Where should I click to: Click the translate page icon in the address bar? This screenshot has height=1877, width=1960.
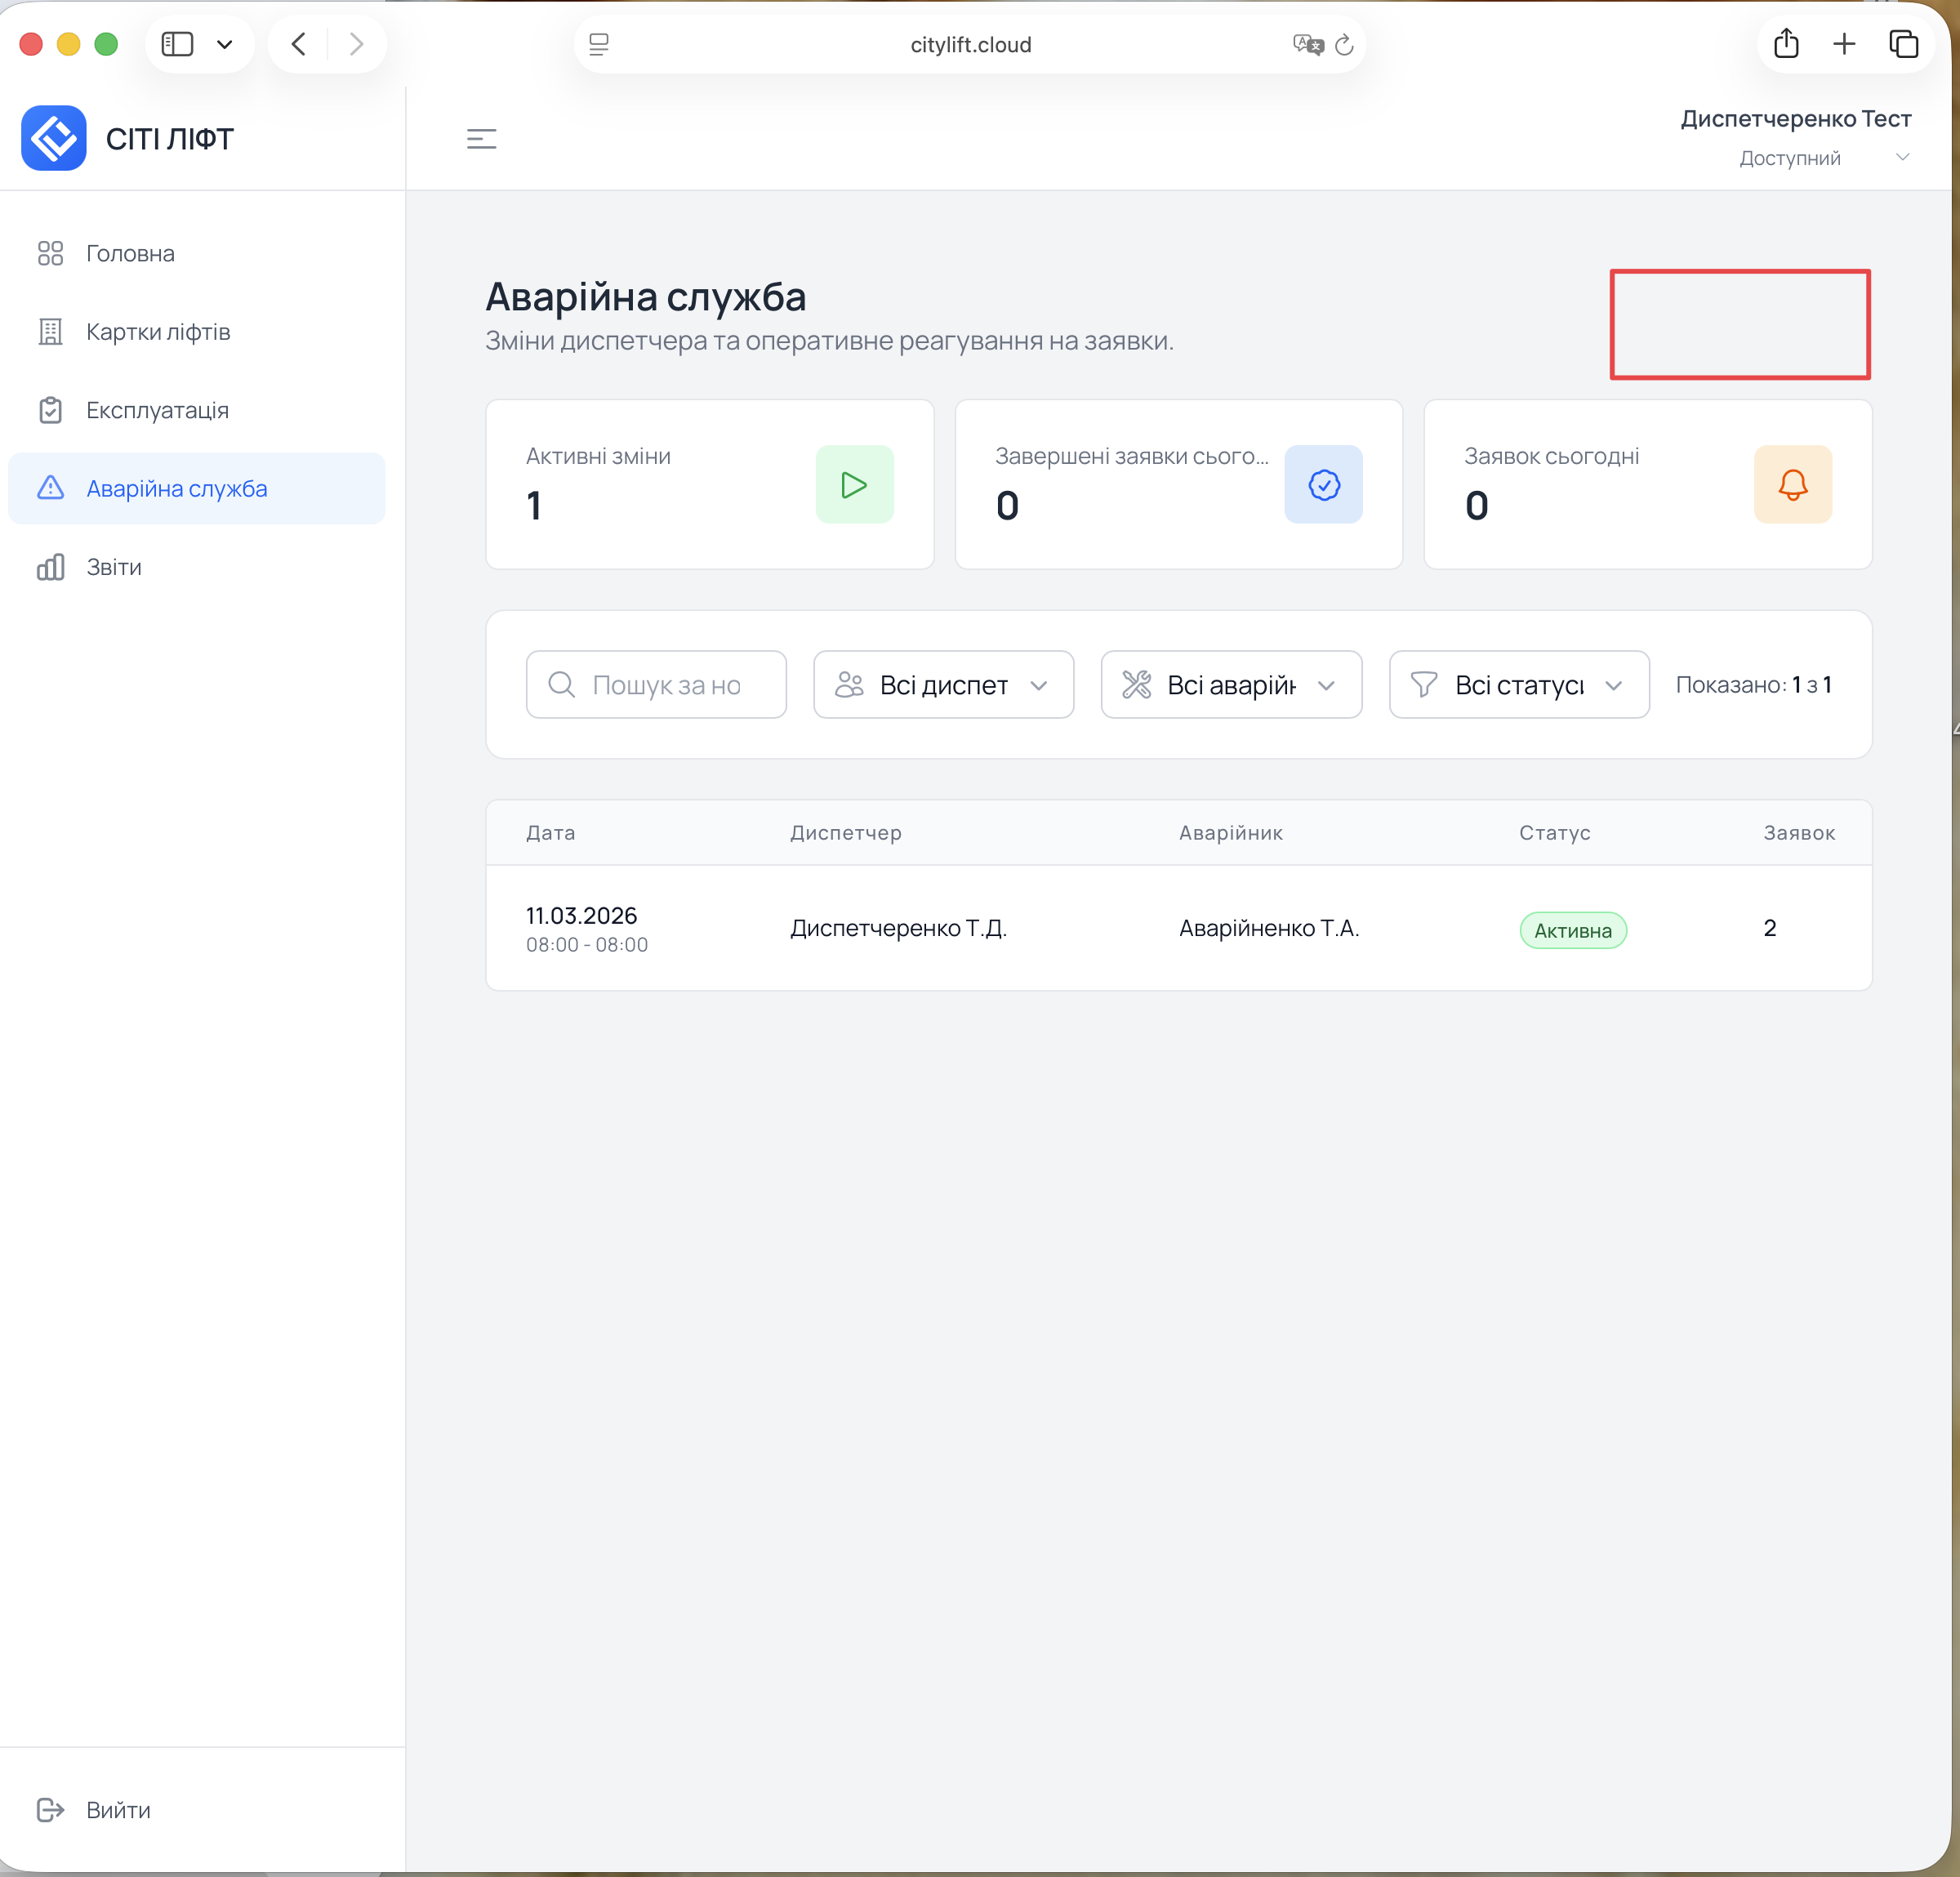(x=1307, y=45)
